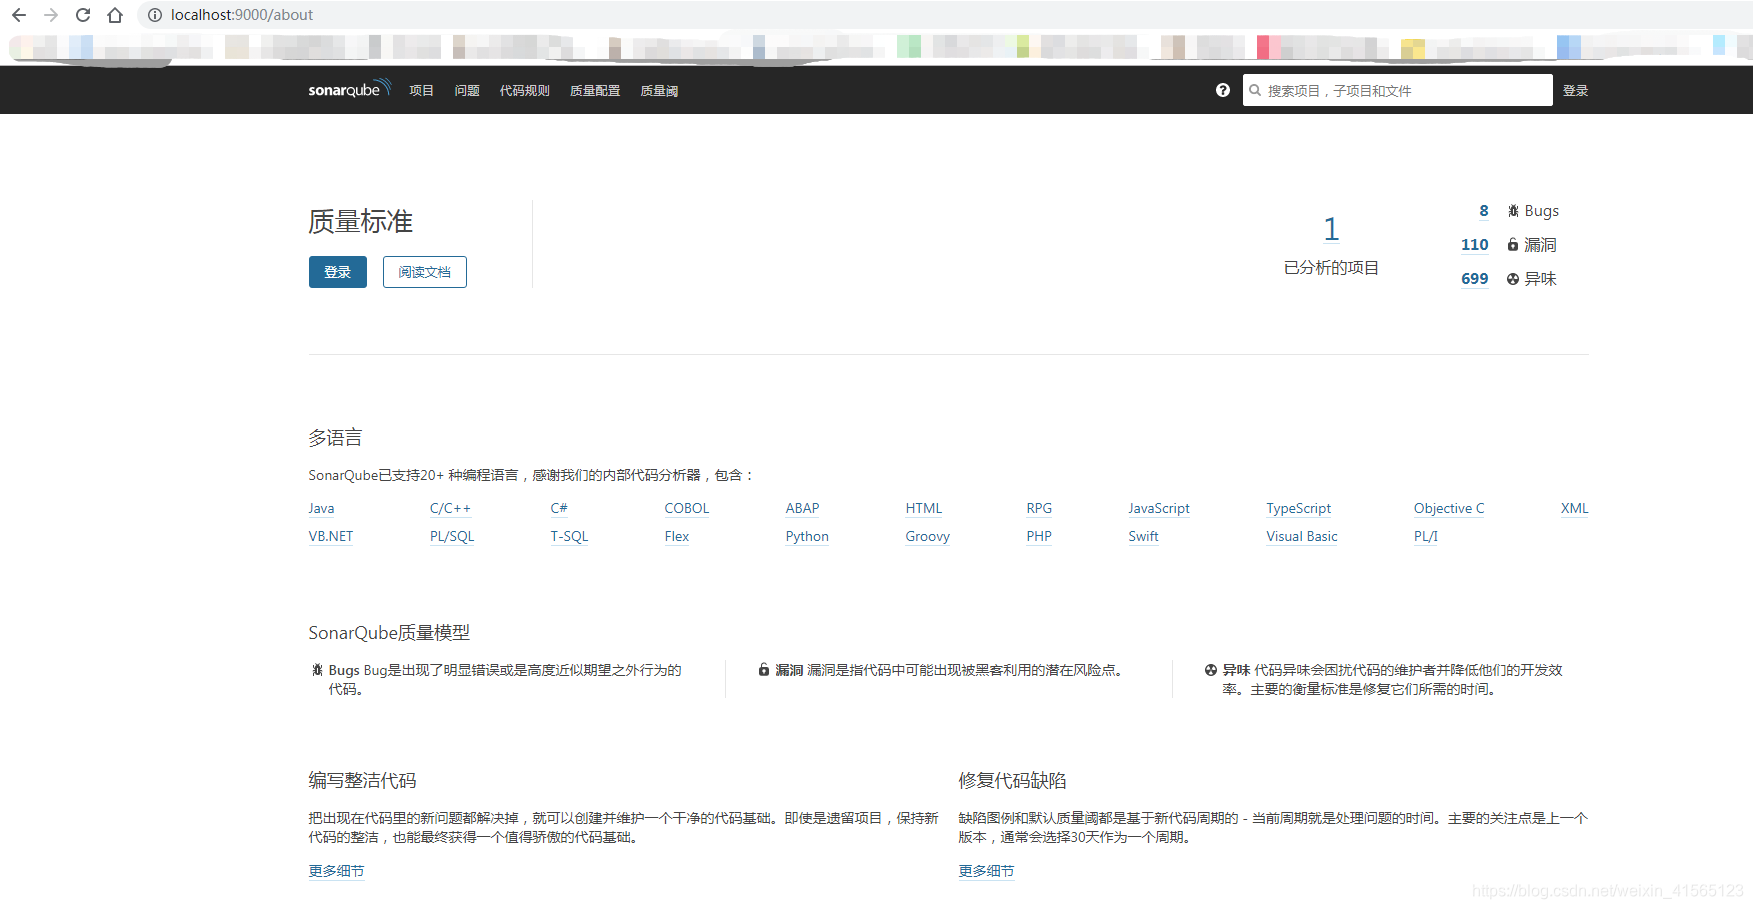Open the help question mark icon
Viewport: 1753px width, 909px height.
(x=1222, y=90)
